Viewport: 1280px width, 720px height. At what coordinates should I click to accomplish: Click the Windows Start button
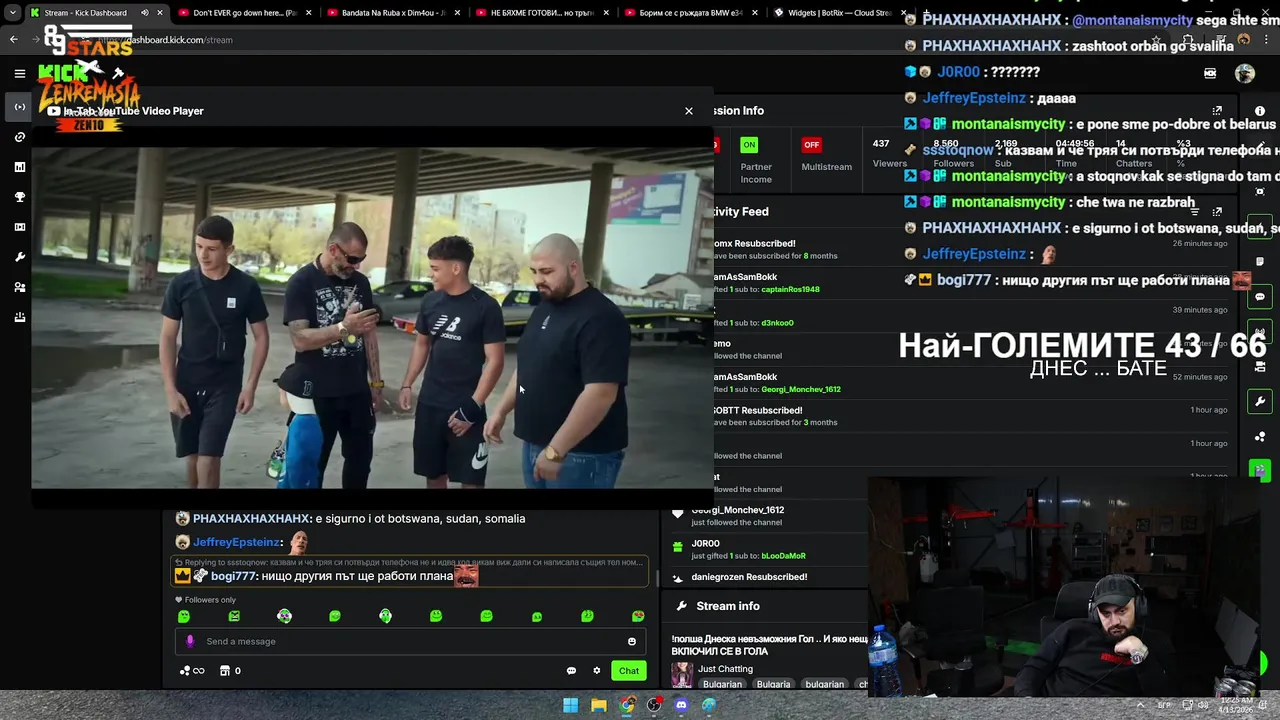coord(570,705)
